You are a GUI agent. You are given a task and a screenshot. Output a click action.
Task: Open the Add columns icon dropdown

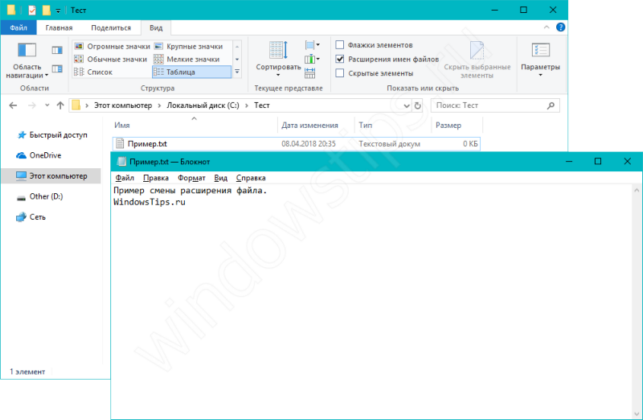pyautogui.click(x=312, y=59)
